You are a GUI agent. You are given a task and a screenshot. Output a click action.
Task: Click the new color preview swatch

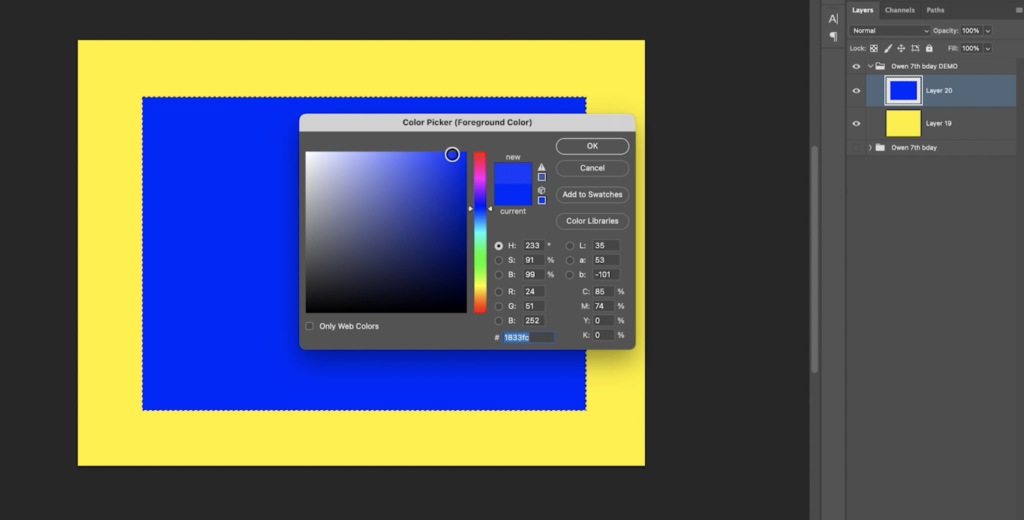coord(513,173)
